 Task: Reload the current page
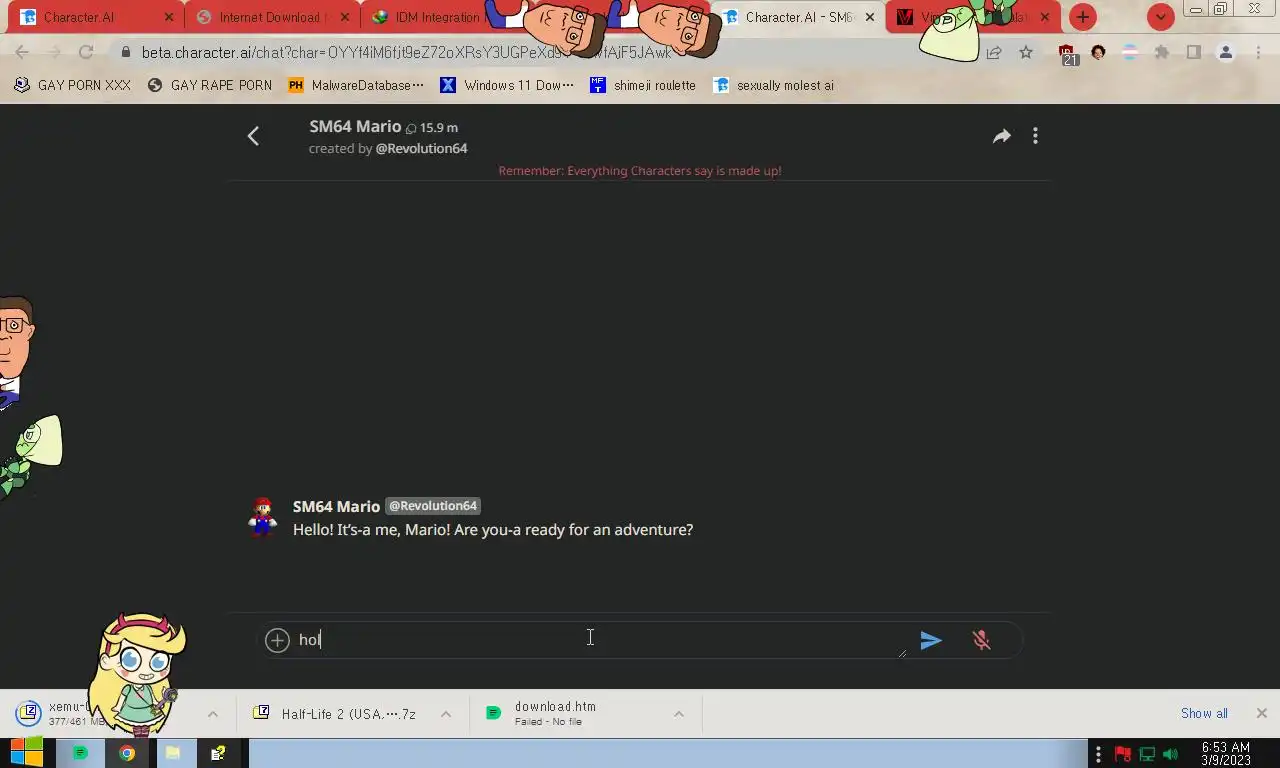(86, 52)
